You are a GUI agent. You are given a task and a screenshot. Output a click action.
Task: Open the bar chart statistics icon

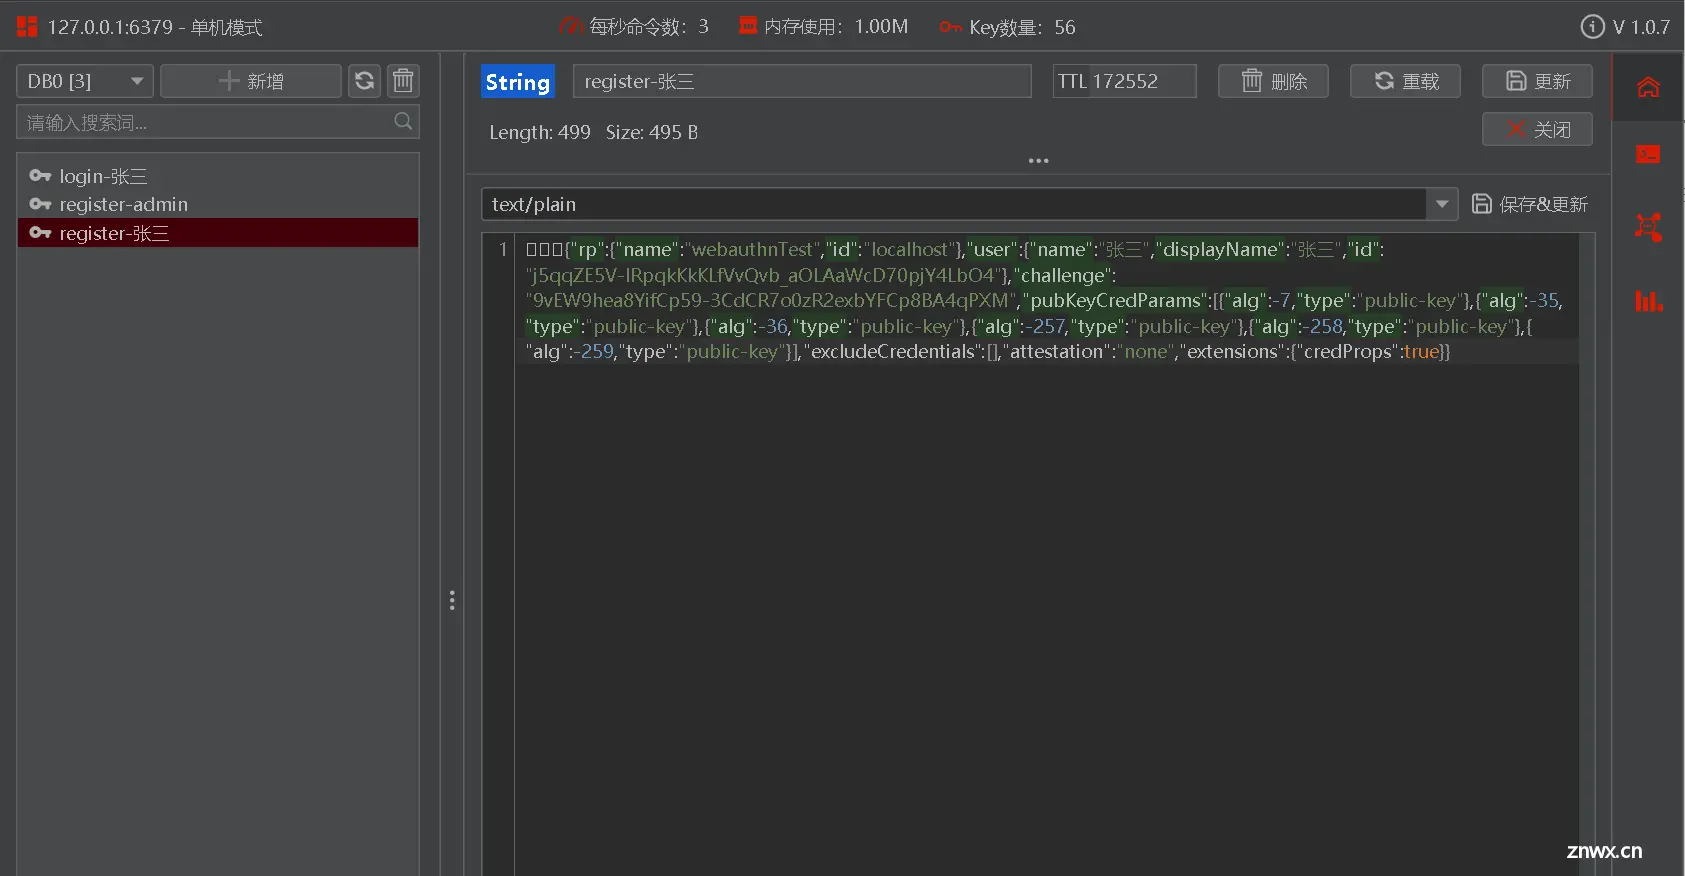coord(1648,300)
